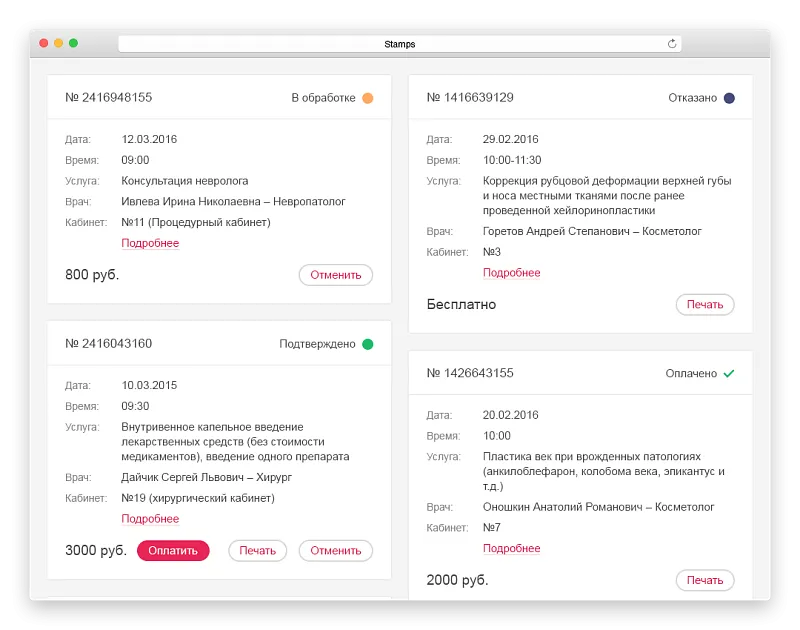
Task: Click green confirmed status dot
Action: (x=367, y=344)
